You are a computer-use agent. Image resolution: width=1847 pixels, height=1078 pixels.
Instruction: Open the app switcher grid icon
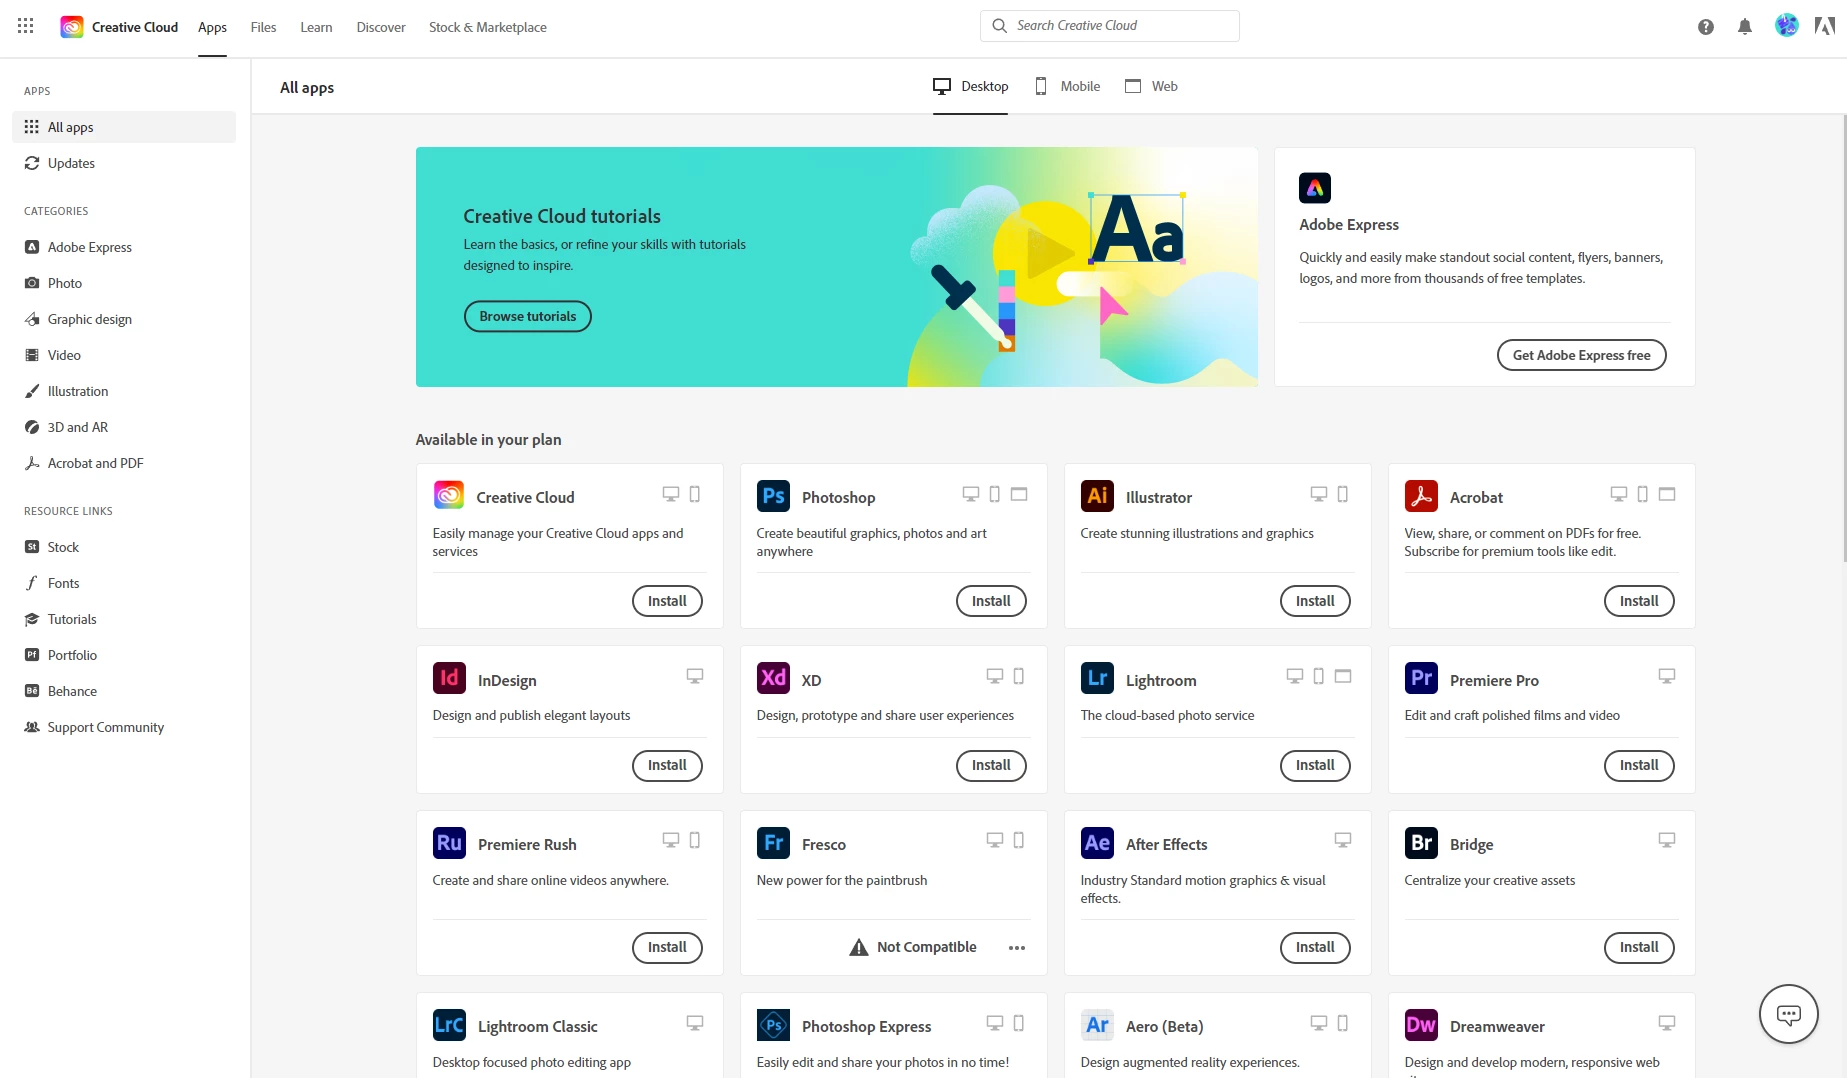point(26,27)
